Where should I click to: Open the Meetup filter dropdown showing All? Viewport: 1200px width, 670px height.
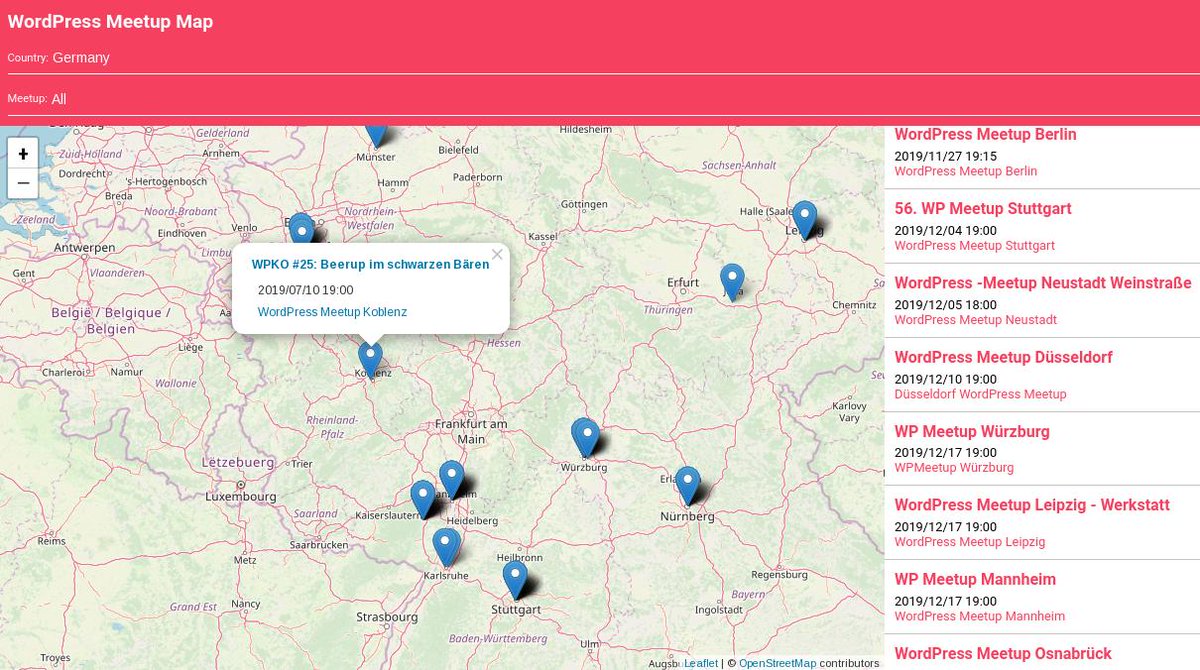point(600,99)
